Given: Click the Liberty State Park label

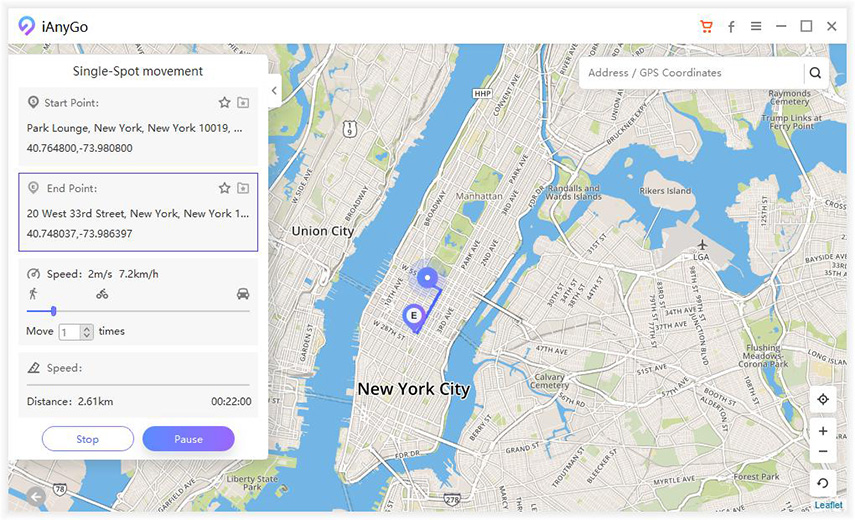Looking at the screenshot, I should (252, 483).
